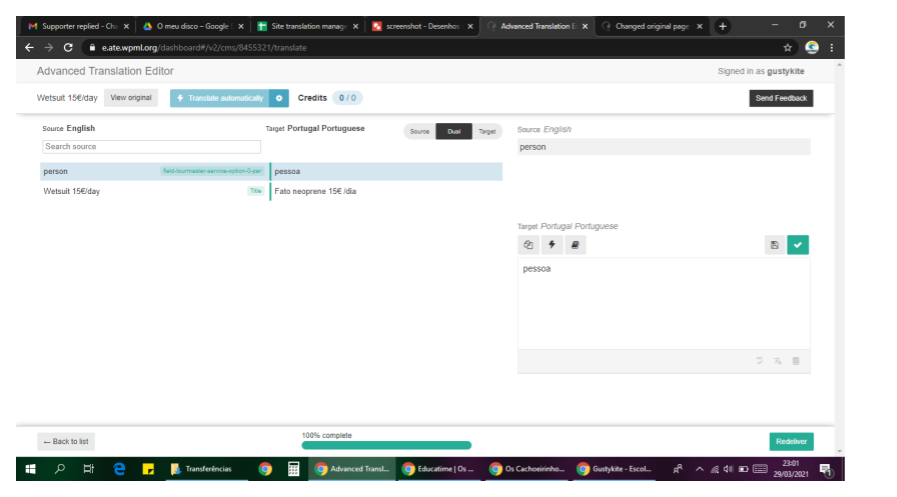Open Gustykite Chrome taskbar window
This screenshot has height=497, width=897.
click(614, 469)
